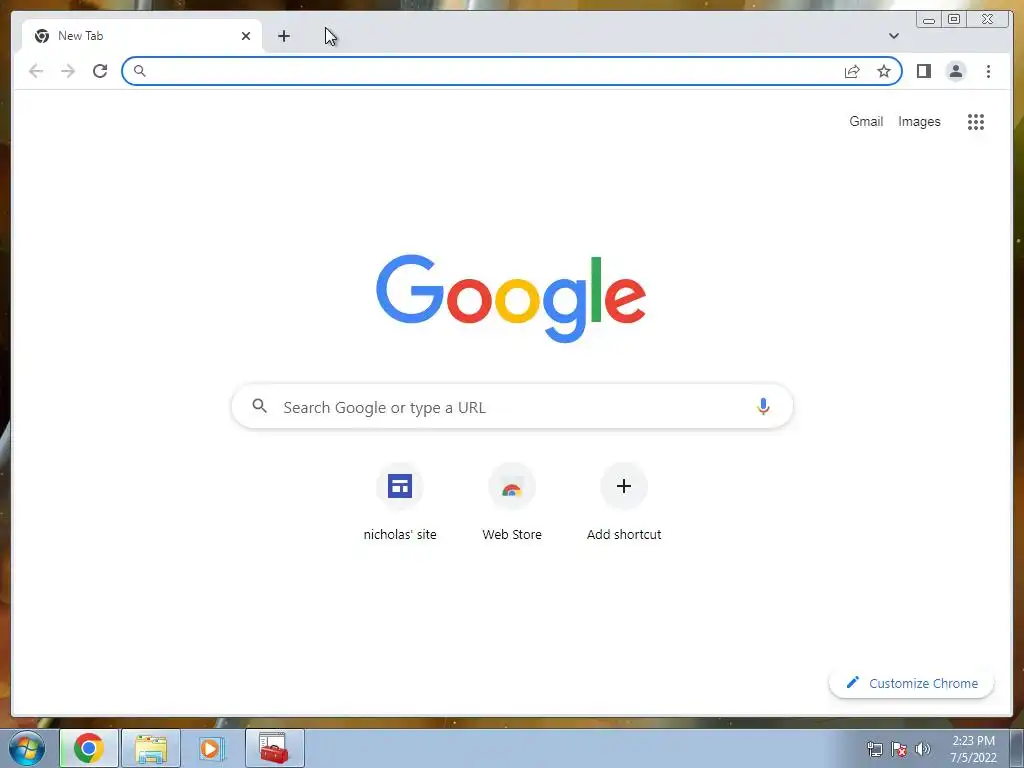Open the Google apps grid

coord(976,121)
